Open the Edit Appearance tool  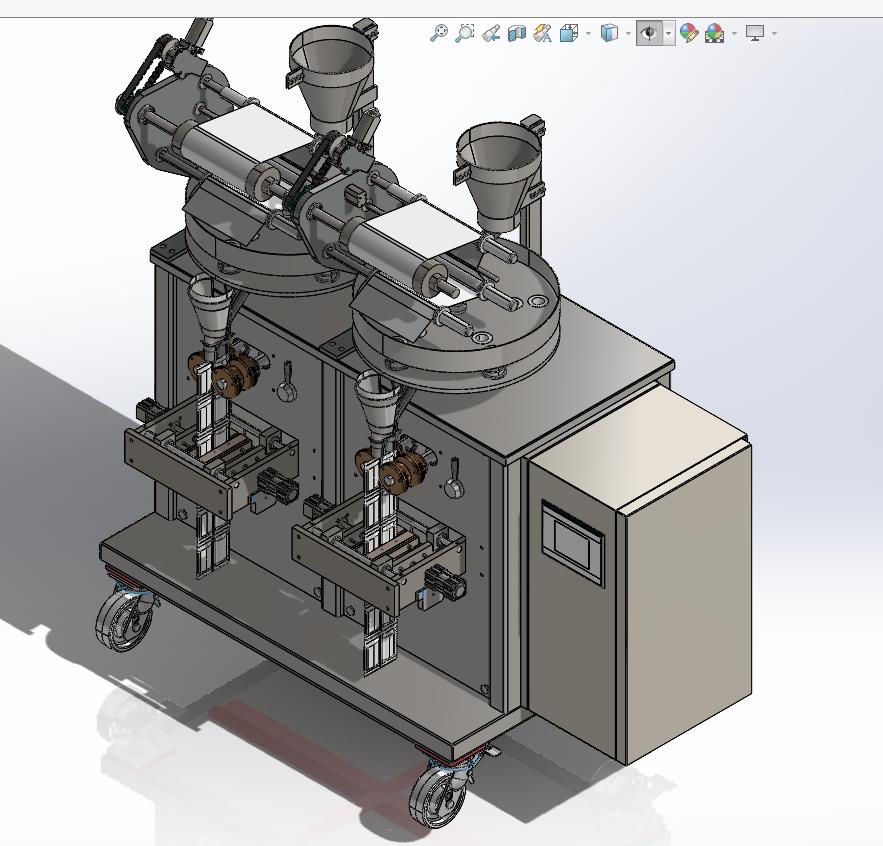(689, 33)
